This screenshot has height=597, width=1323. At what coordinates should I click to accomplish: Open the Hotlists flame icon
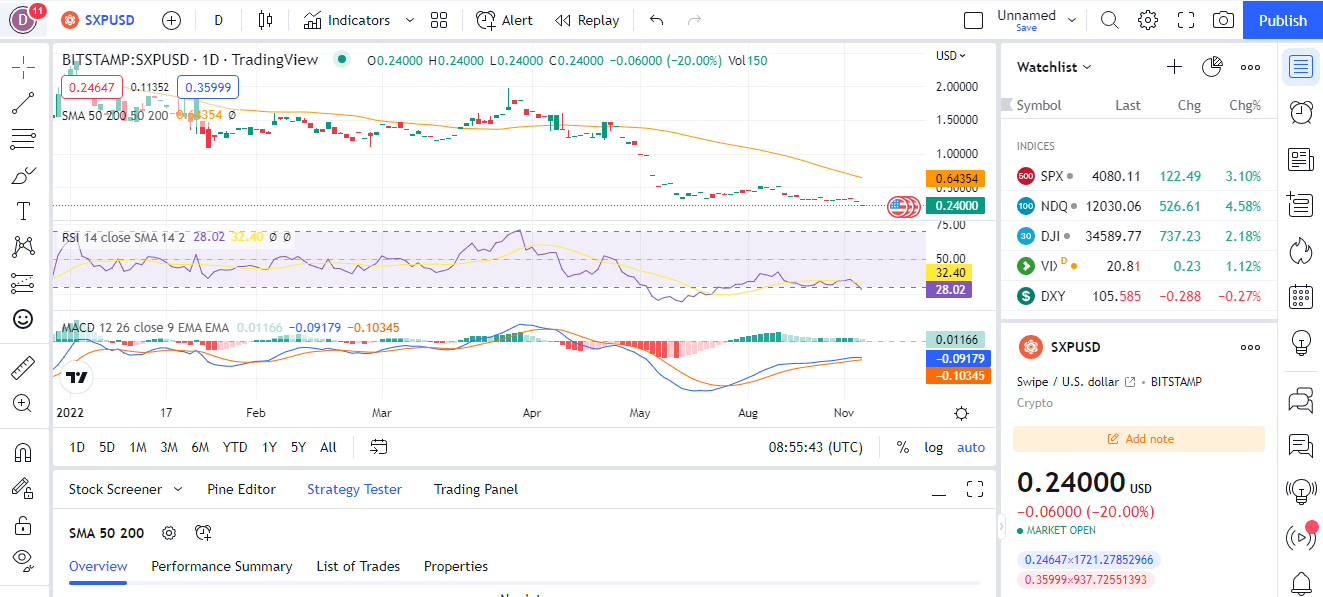coord(1301,250)
